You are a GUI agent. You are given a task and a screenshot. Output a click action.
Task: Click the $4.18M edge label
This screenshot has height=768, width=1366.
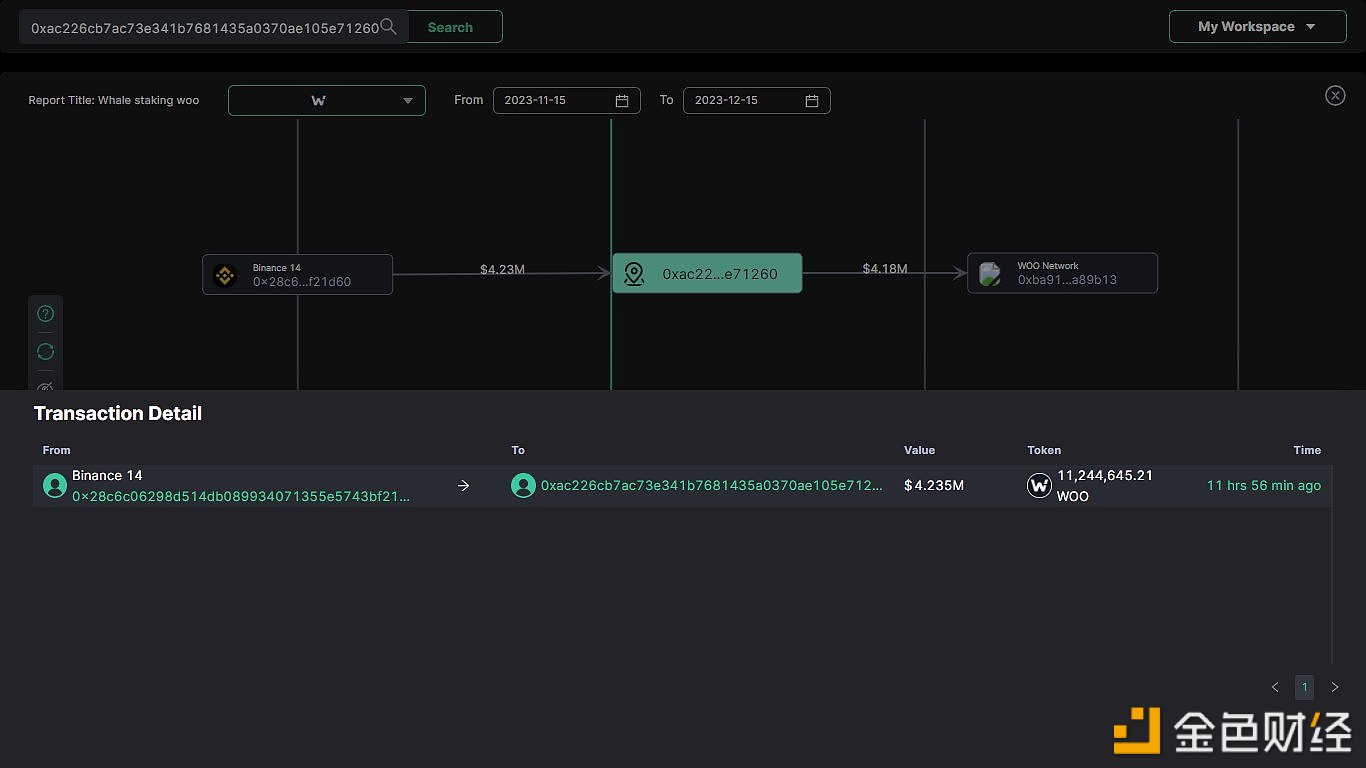(x=885, y=268)
